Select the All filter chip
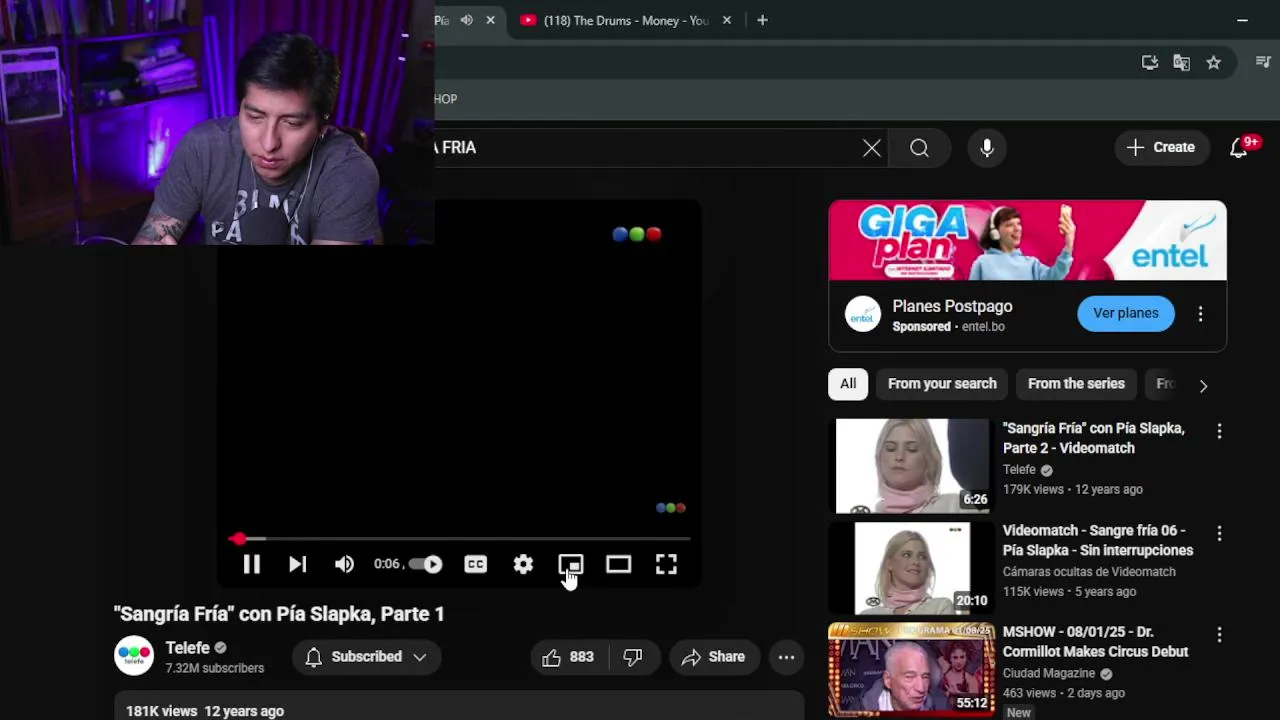Viewport: 1280px width, 720px height. coord(848,384)
